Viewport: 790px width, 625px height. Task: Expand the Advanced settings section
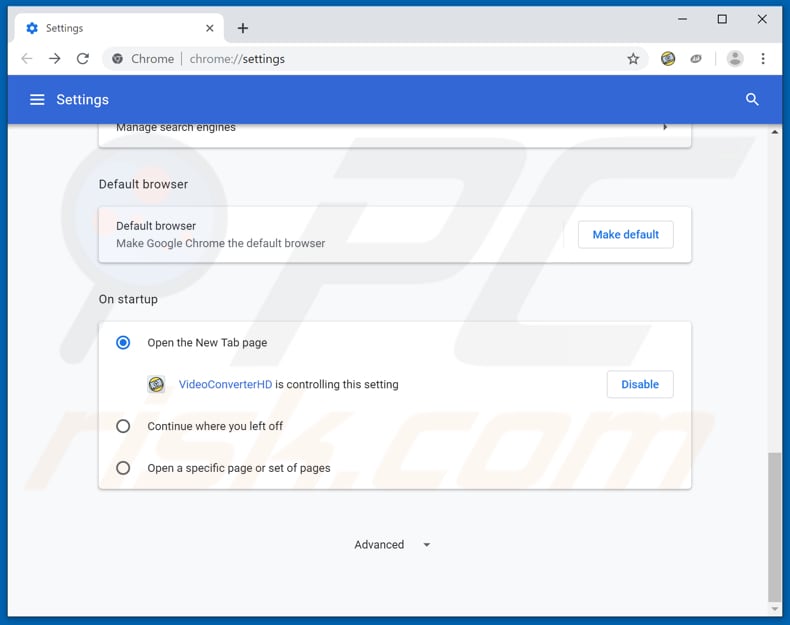[392, 545]
